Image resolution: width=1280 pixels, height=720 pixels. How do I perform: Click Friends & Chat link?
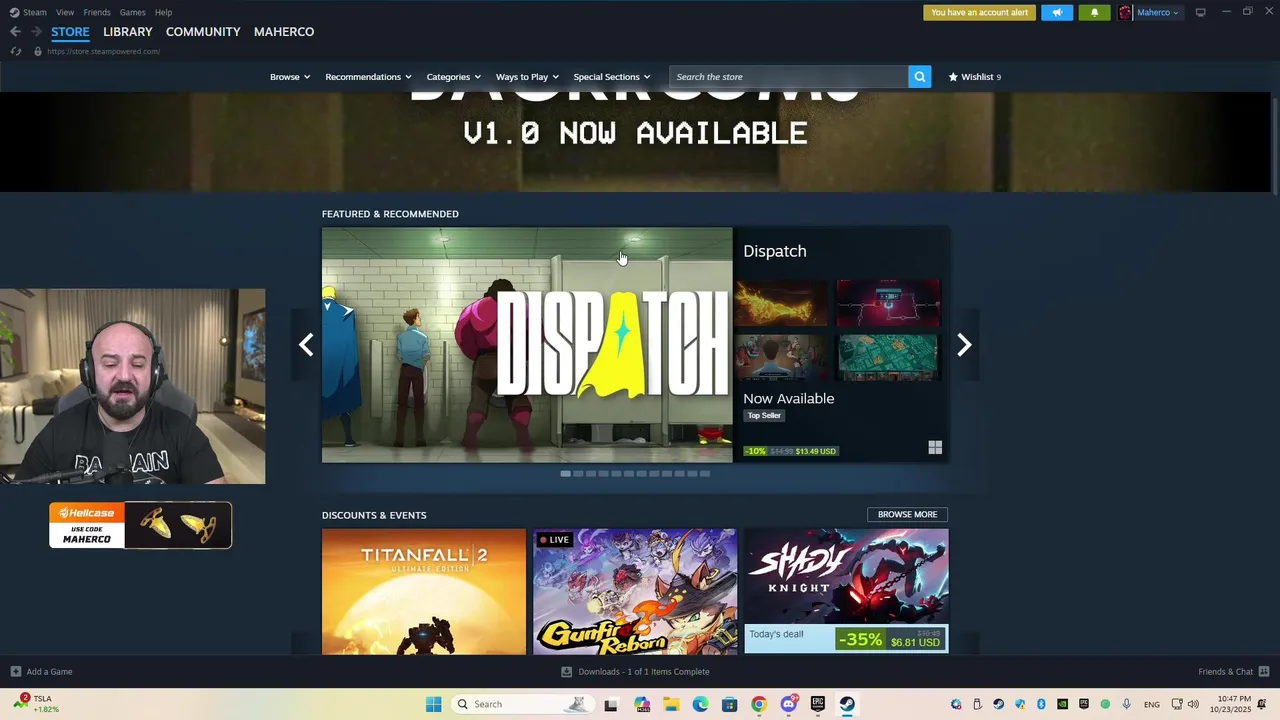point(1225,672)
